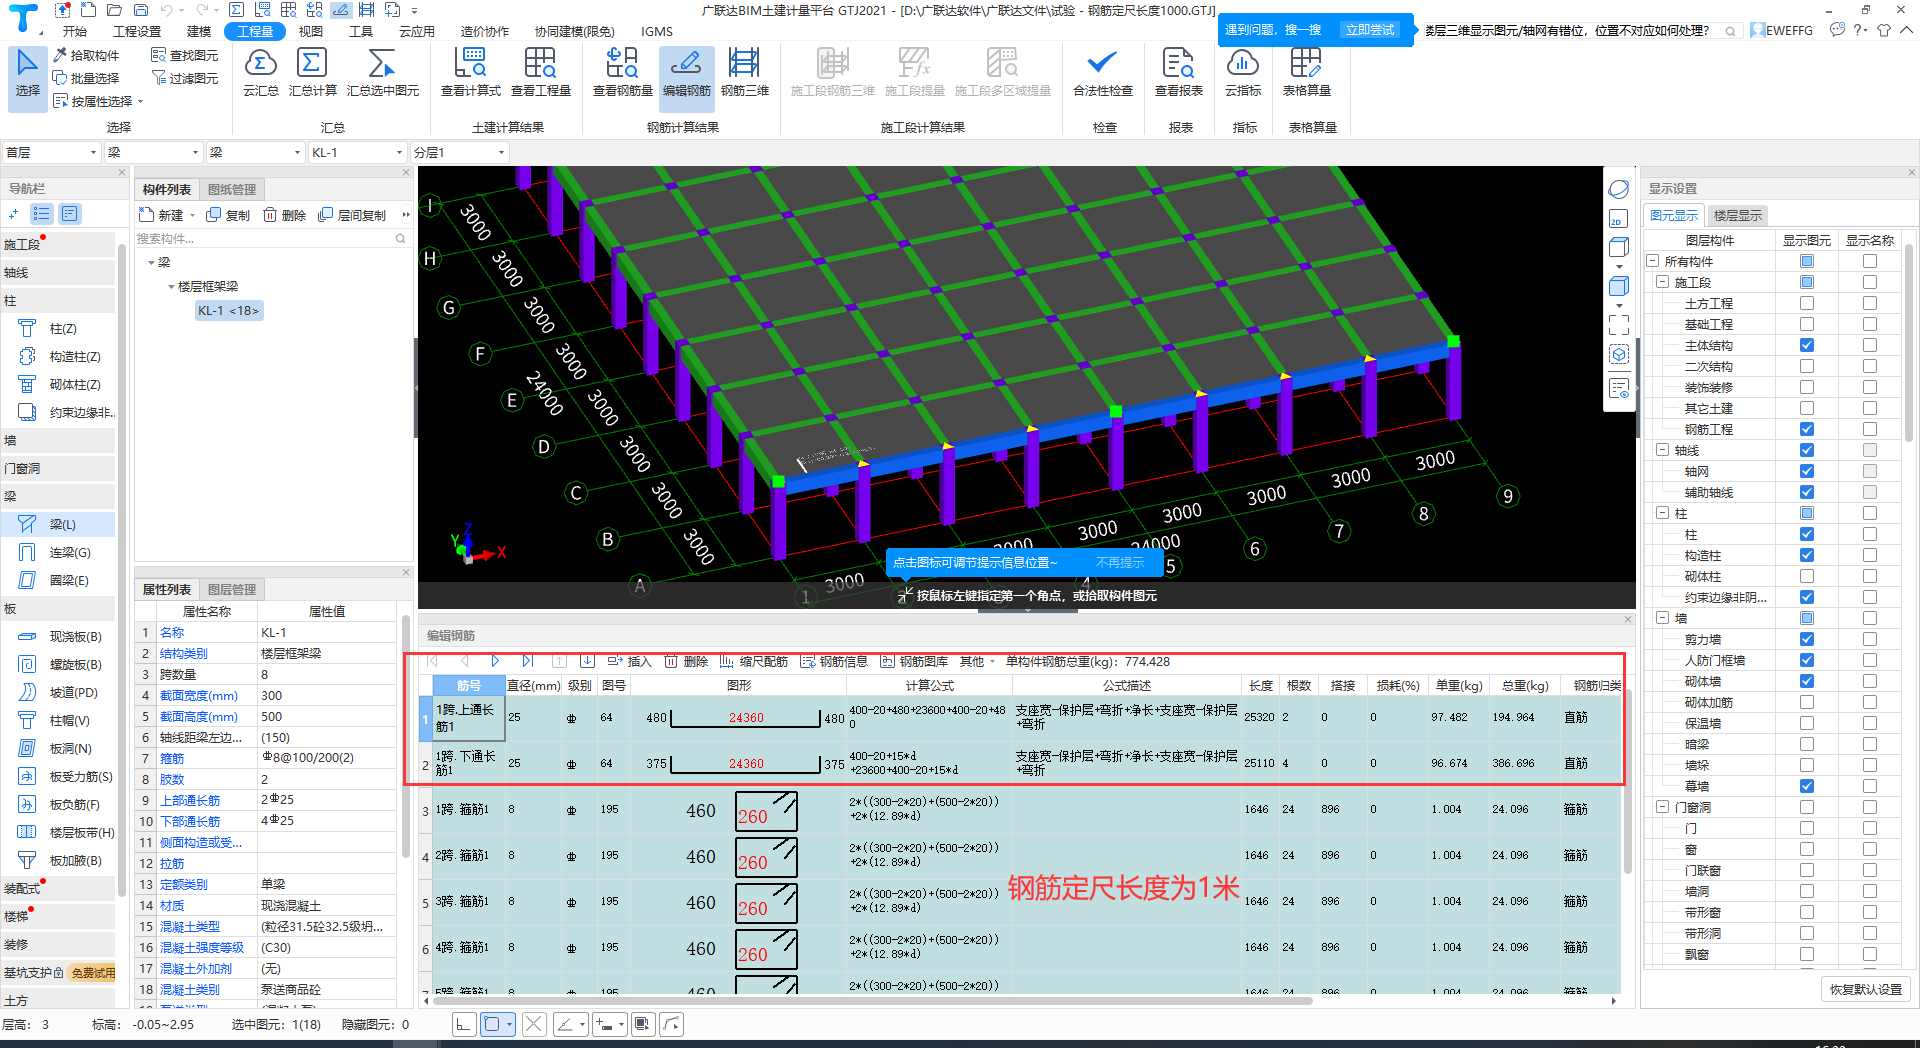Switch to 图纸管理 tab
The height and width of the screenshot is (1048, 1920).
pos(232,189)
